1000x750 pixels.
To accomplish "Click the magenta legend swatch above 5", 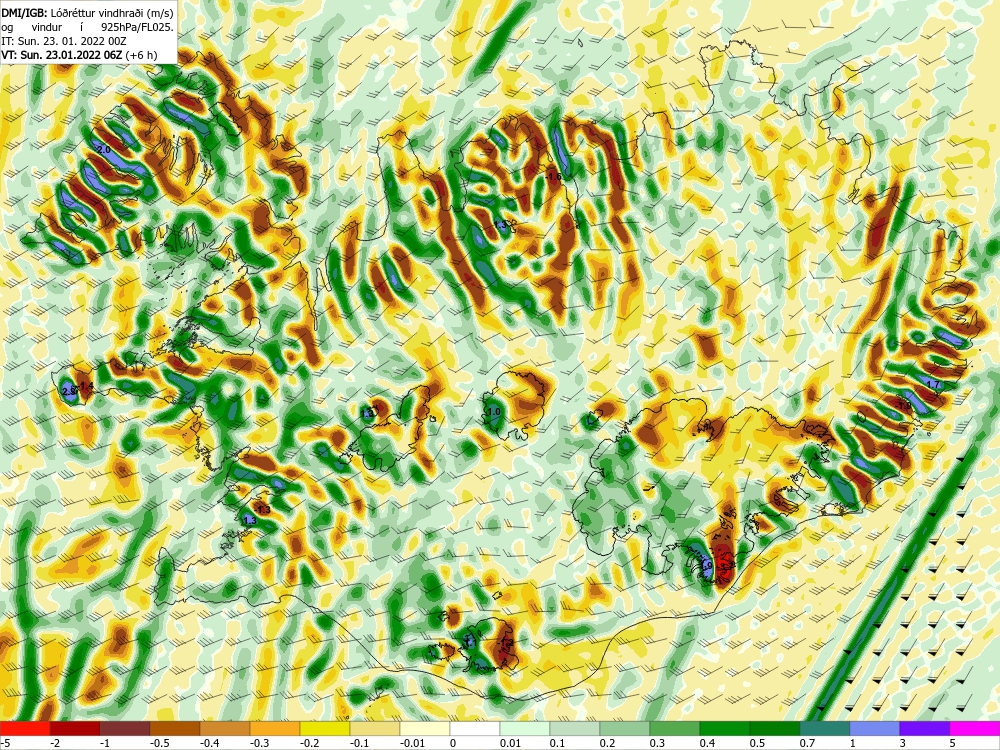I will tap(975, 728).
